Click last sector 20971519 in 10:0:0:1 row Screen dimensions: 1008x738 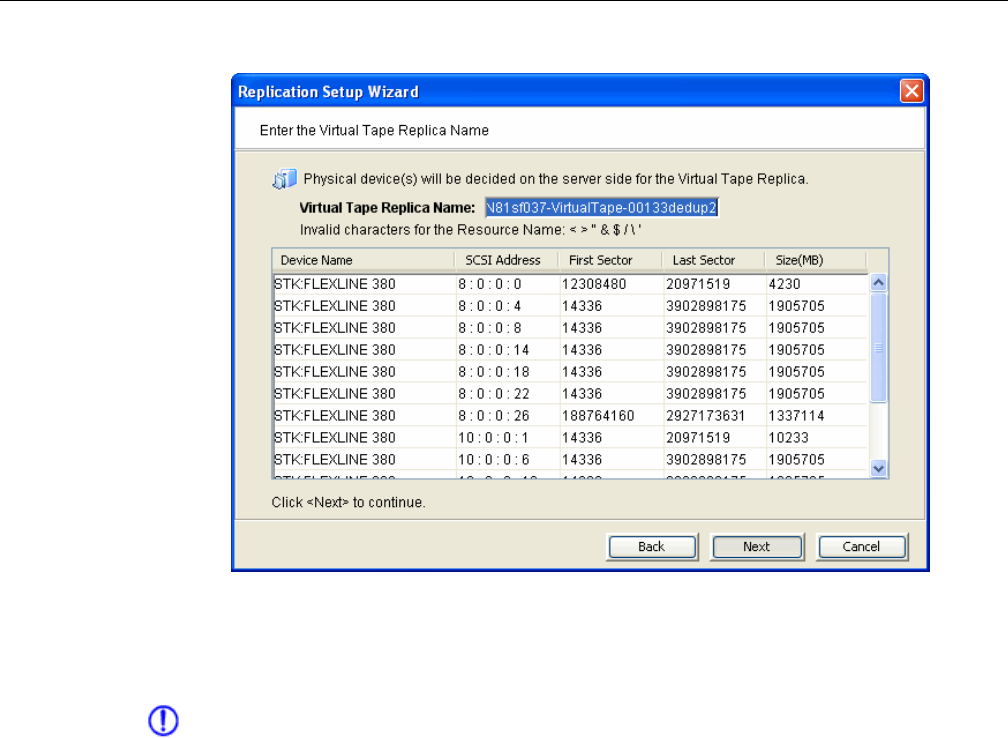click(698, 437)
